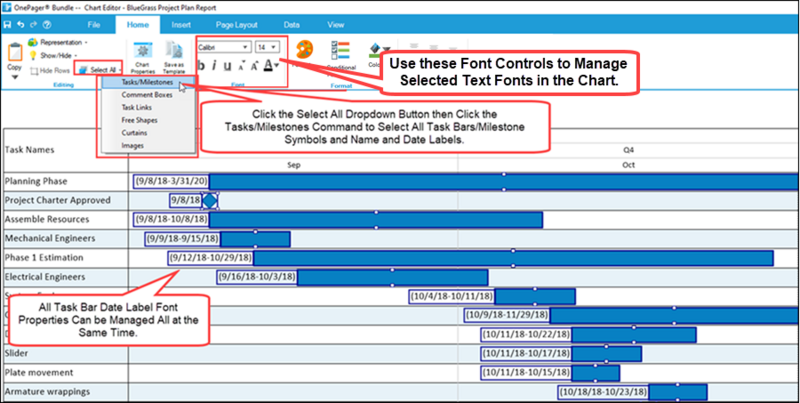The height and width of the screenshot is (403, 800).
Task: Click the Sep month header
Action: coord(293,165)
